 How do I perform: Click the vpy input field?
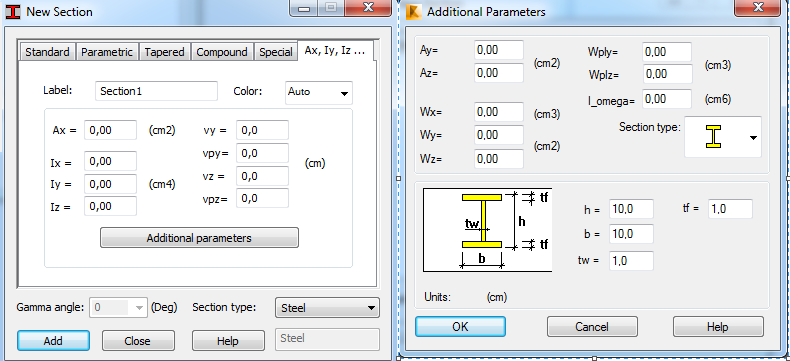point(262,153)
